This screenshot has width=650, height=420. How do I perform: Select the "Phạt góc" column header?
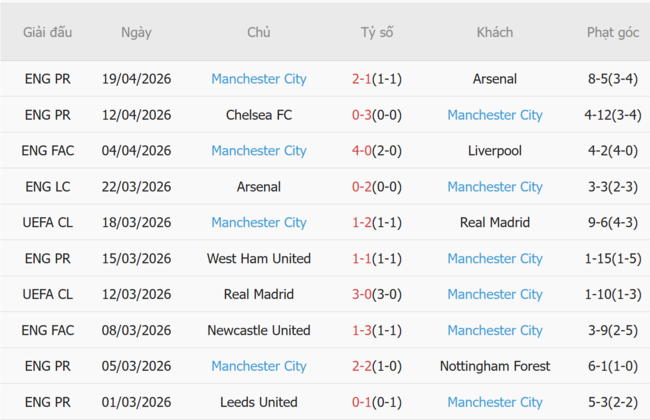(613, 32)
